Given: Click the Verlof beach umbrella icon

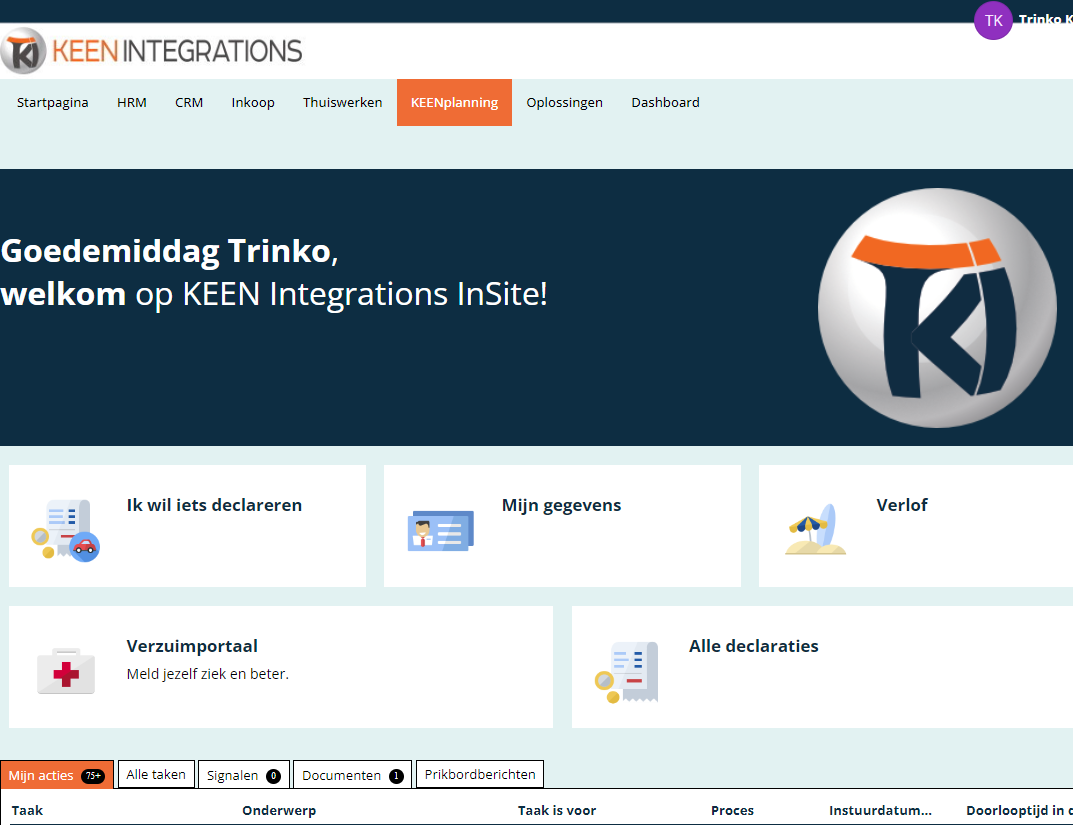Looking at the screenshot, I should click(x=816, y=529).
